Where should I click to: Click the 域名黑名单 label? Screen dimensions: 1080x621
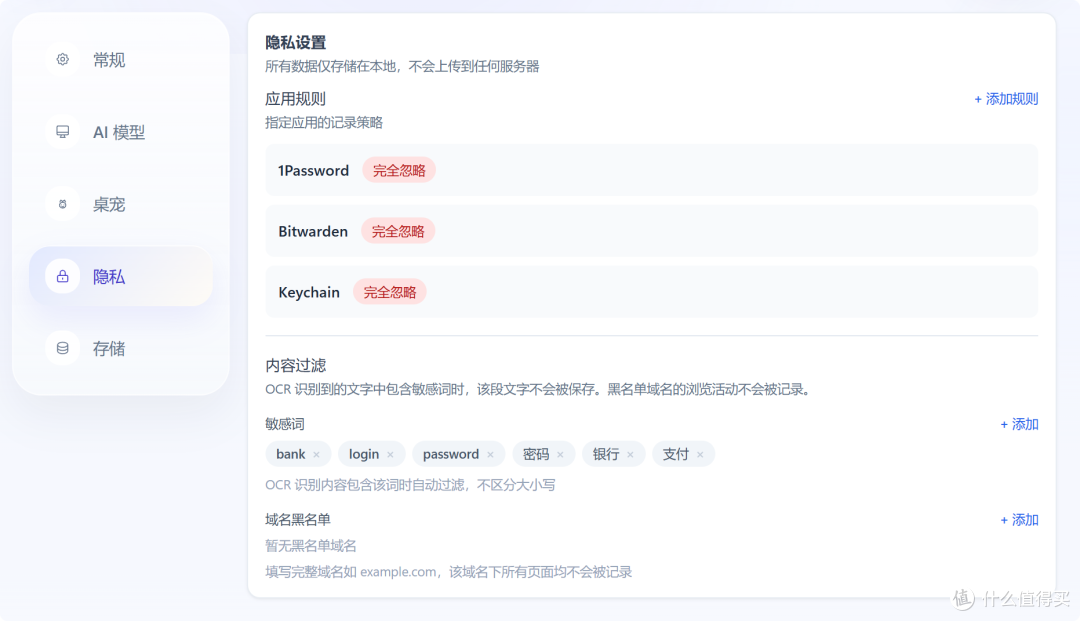(x=298, y=520)
